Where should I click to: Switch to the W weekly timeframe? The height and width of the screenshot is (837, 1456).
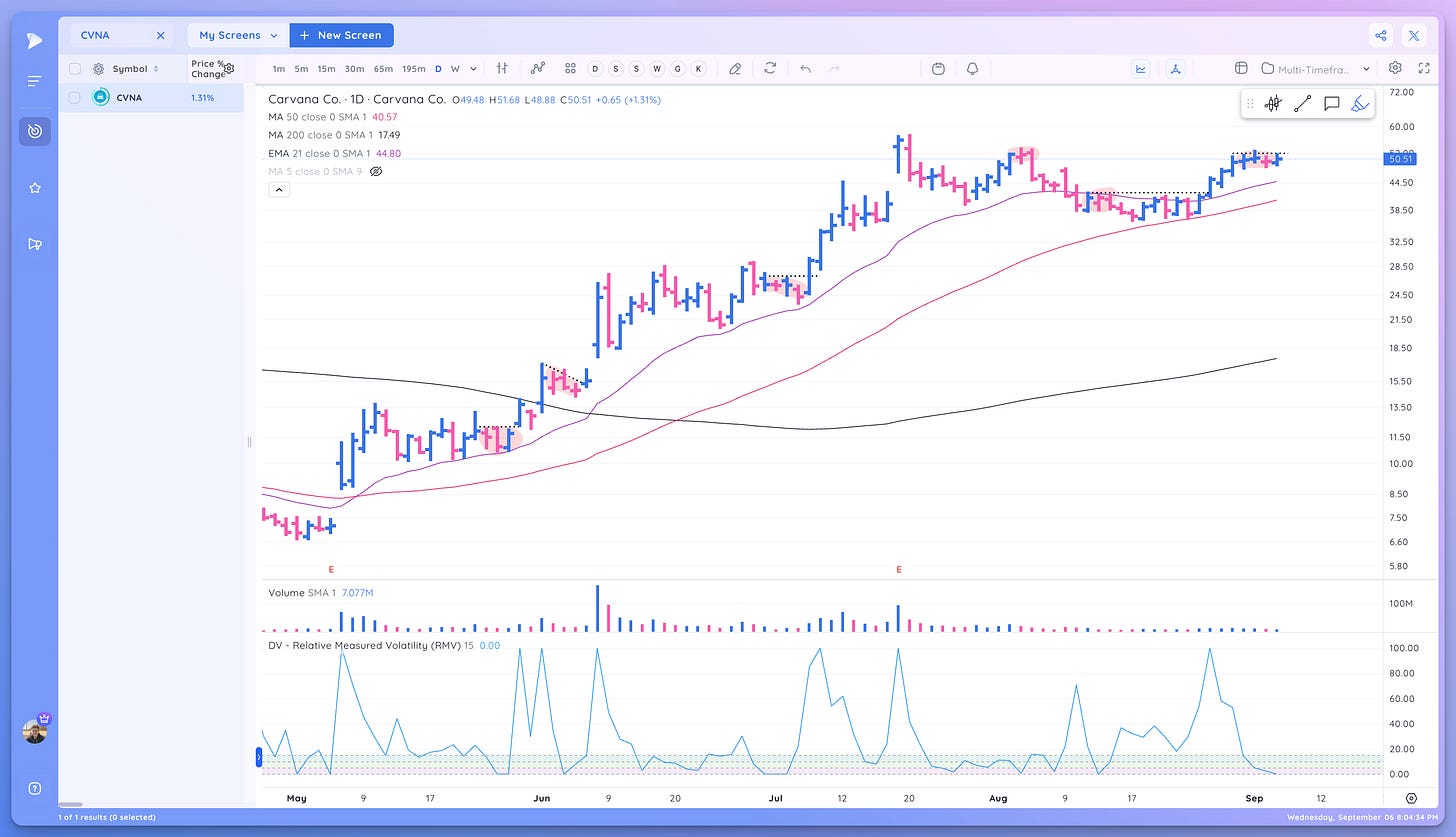click(x=455, y=69)
